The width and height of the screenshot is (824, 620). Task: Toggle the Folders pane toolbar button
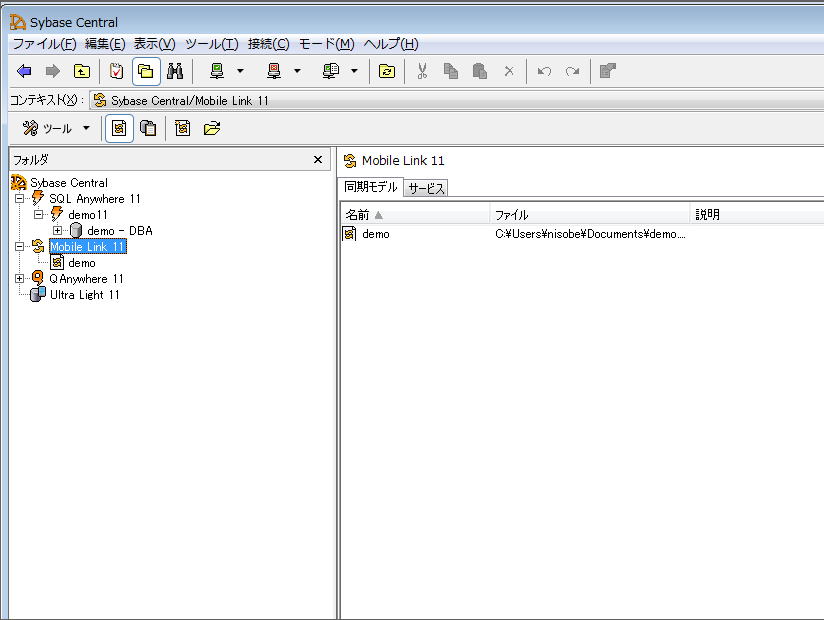[x=146, y=71]
